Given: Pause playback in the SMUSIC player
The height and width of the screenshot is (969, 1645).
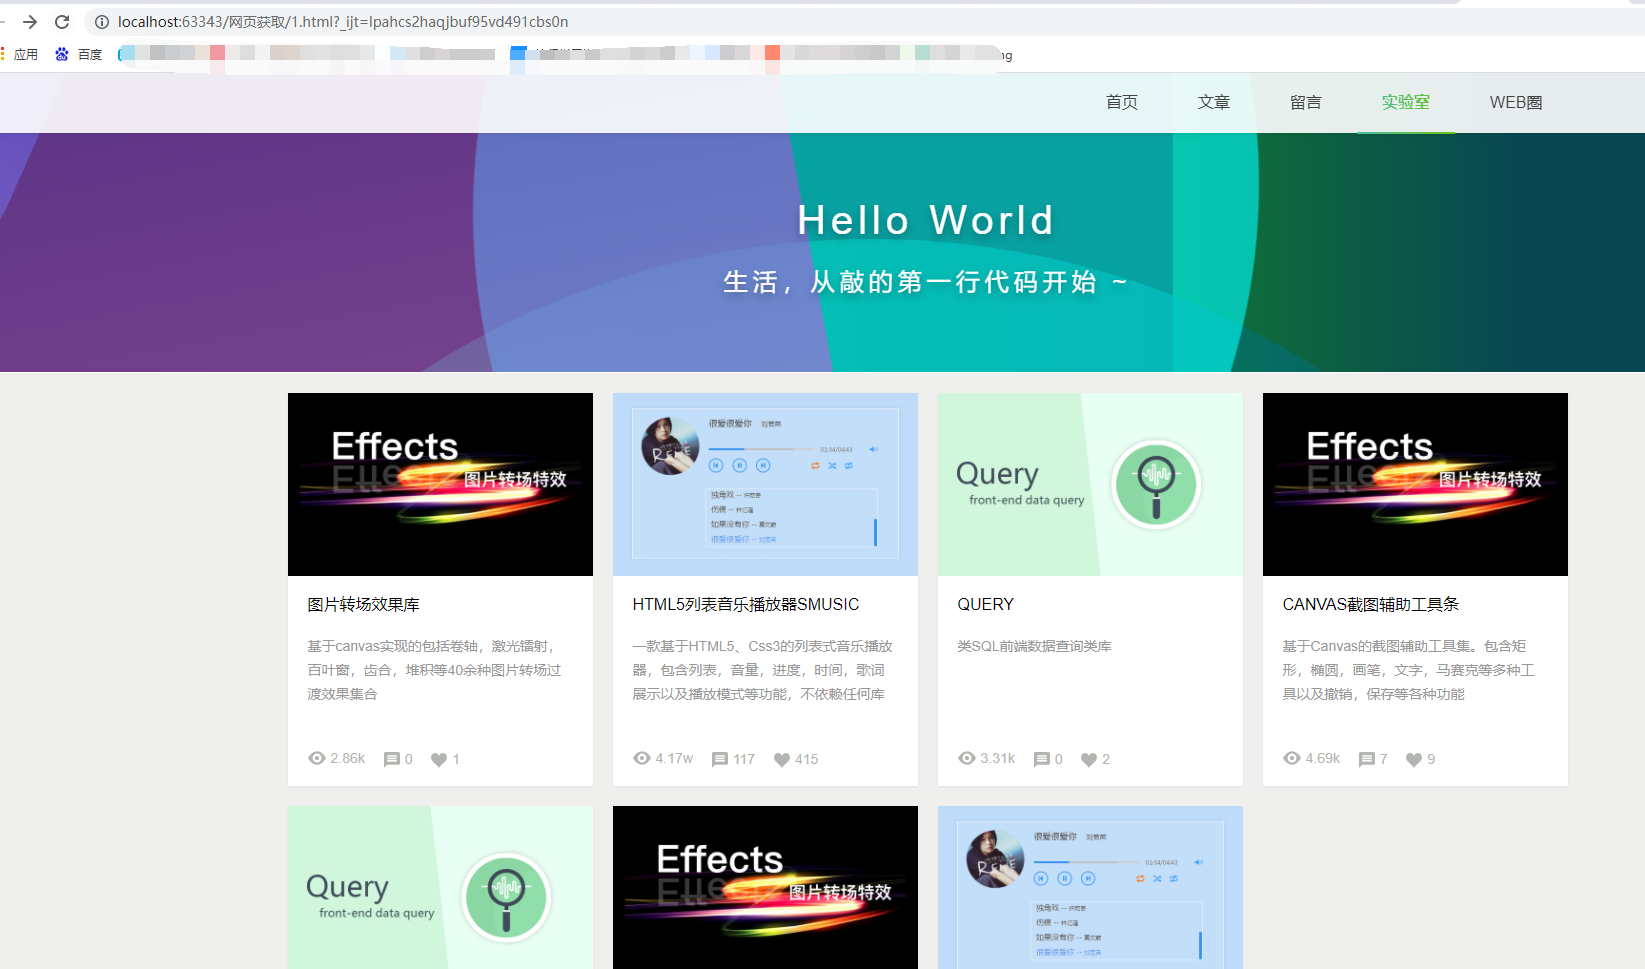Looking at the screenshot, I should tap(740, 465).
